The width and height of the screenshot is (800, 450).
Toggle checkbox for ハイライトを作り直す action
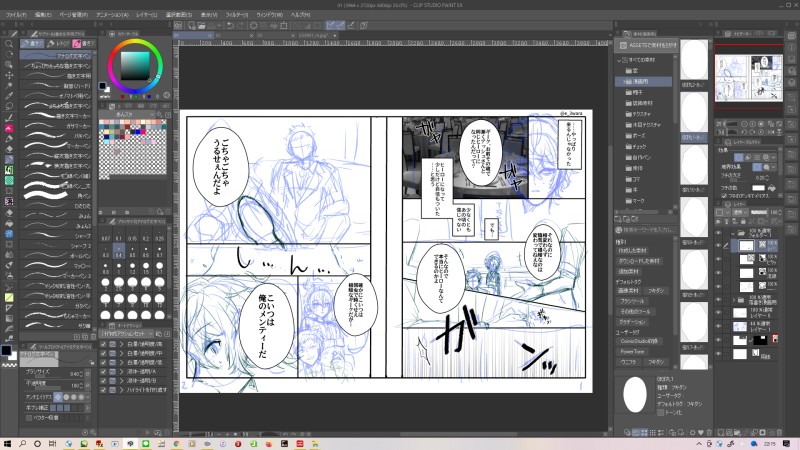click(x=104, y=390)
